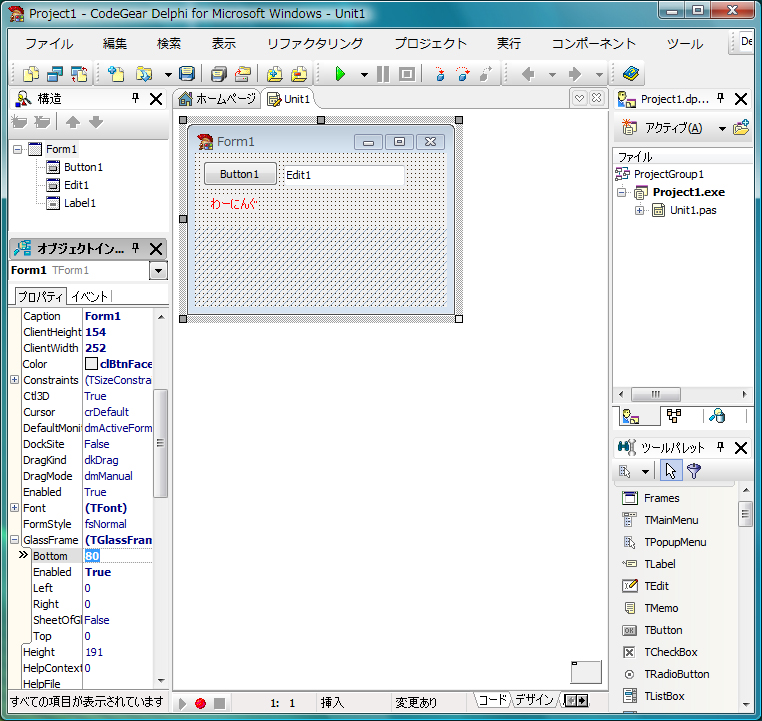Pin the Structure (構造) panel
The height and width of the screenshot is (721, 762).
pos(136,99)
